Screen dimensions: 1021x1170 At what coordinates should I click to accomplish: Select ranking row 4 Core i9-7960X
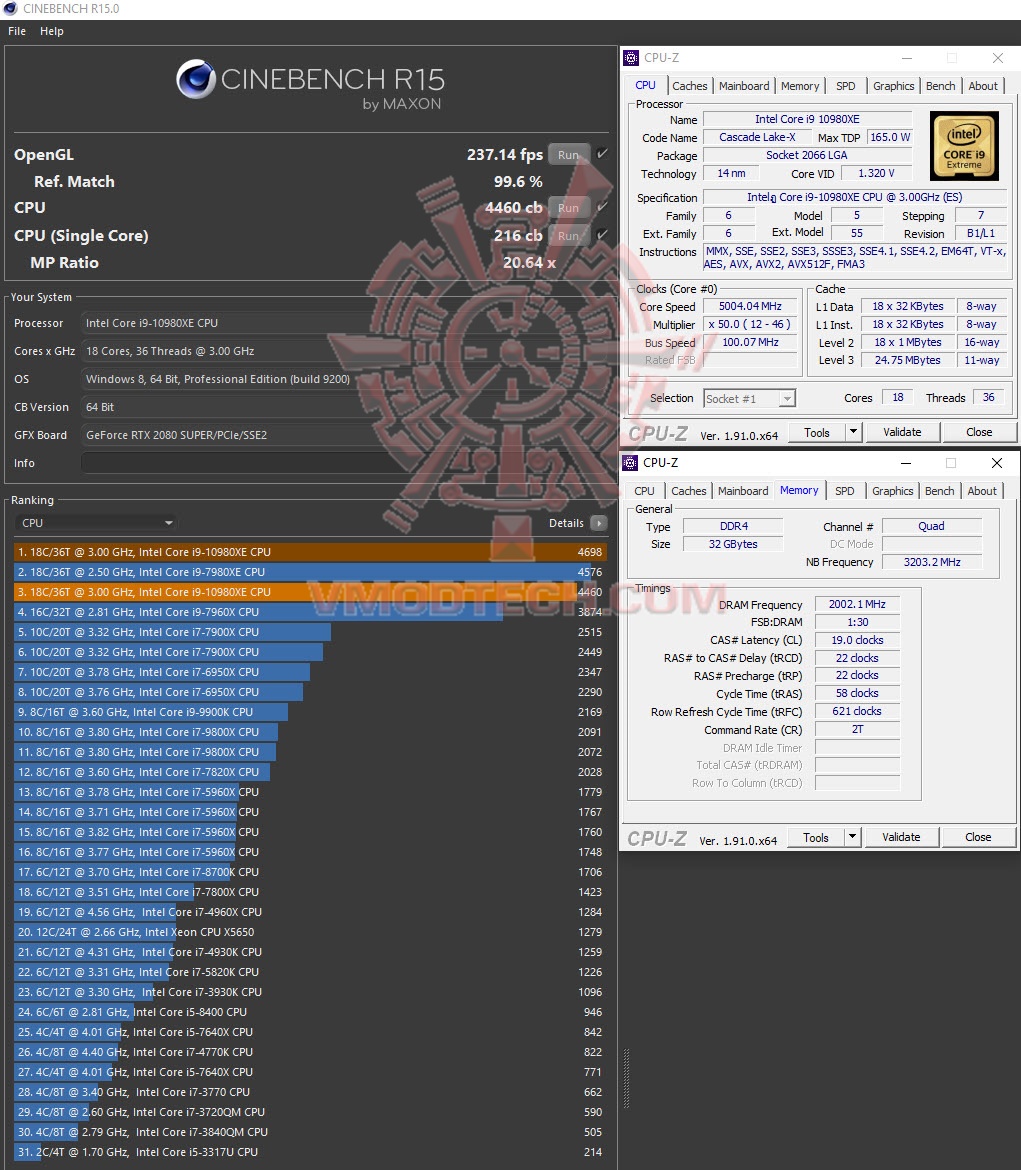click(x=310, y=612)
